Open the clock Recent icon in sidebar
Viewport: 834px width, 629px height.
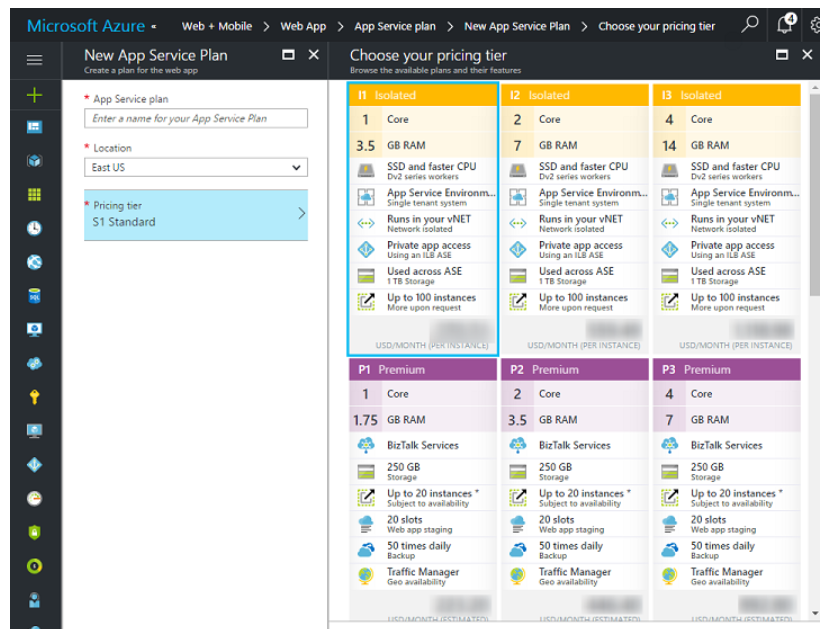pyautogui.click(x=35, y=228)
